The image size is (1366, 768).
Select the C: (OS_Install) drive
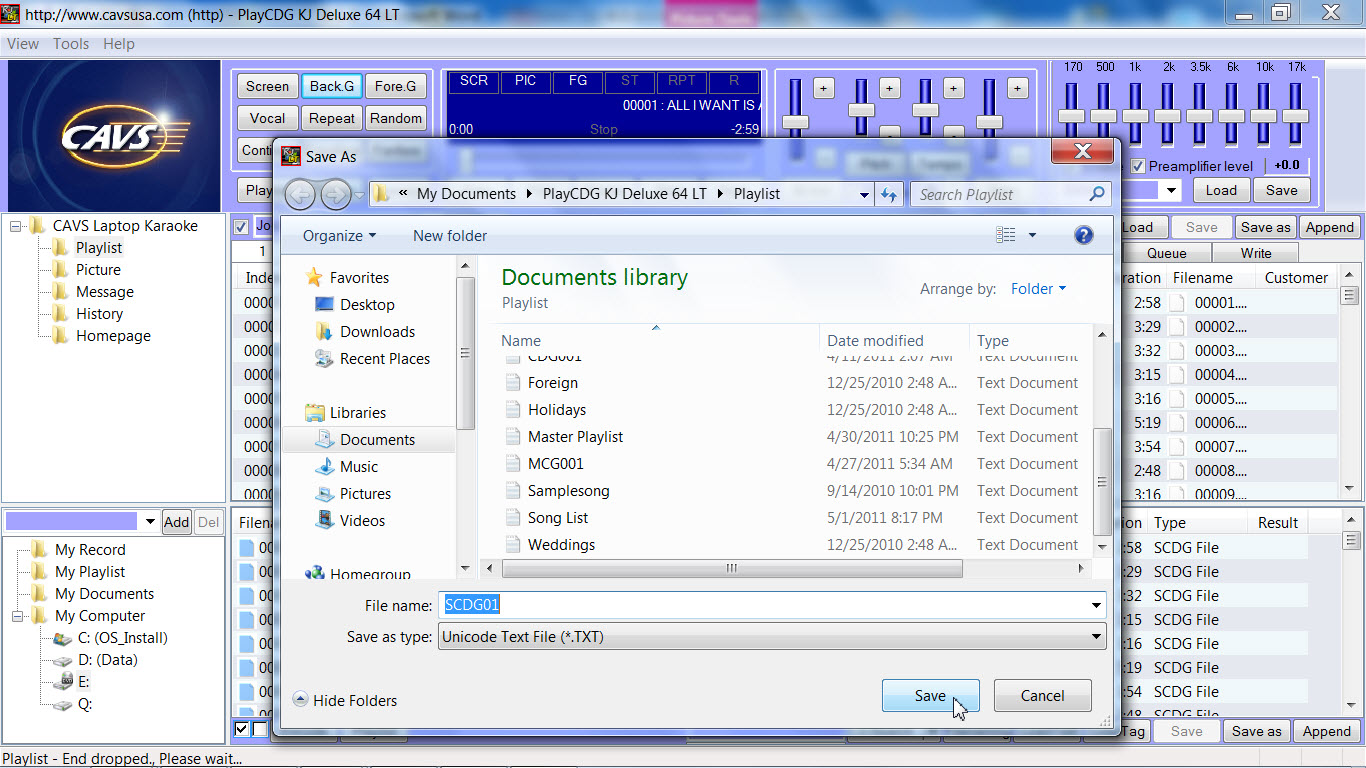click(x=122, y=638)
